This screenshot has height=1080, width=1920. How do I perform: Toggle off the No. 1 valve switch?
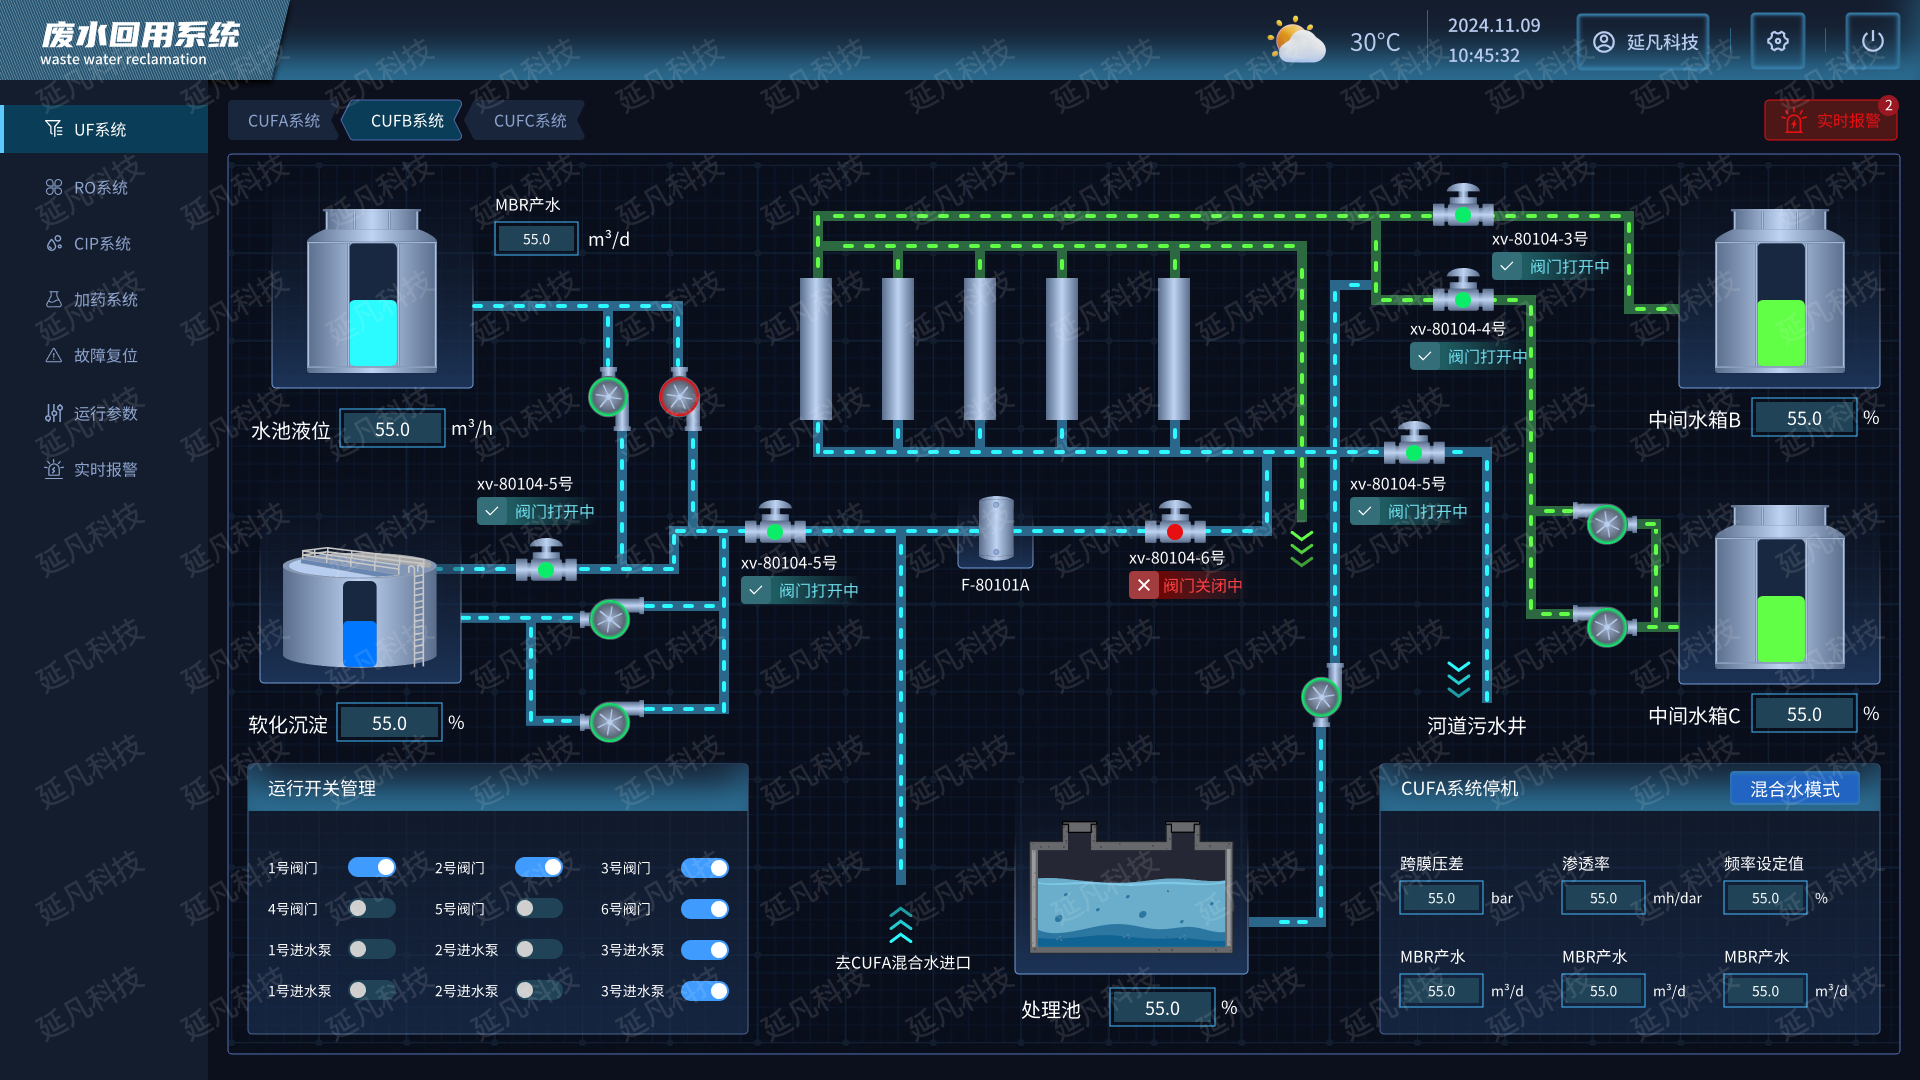tap(372, 868)
